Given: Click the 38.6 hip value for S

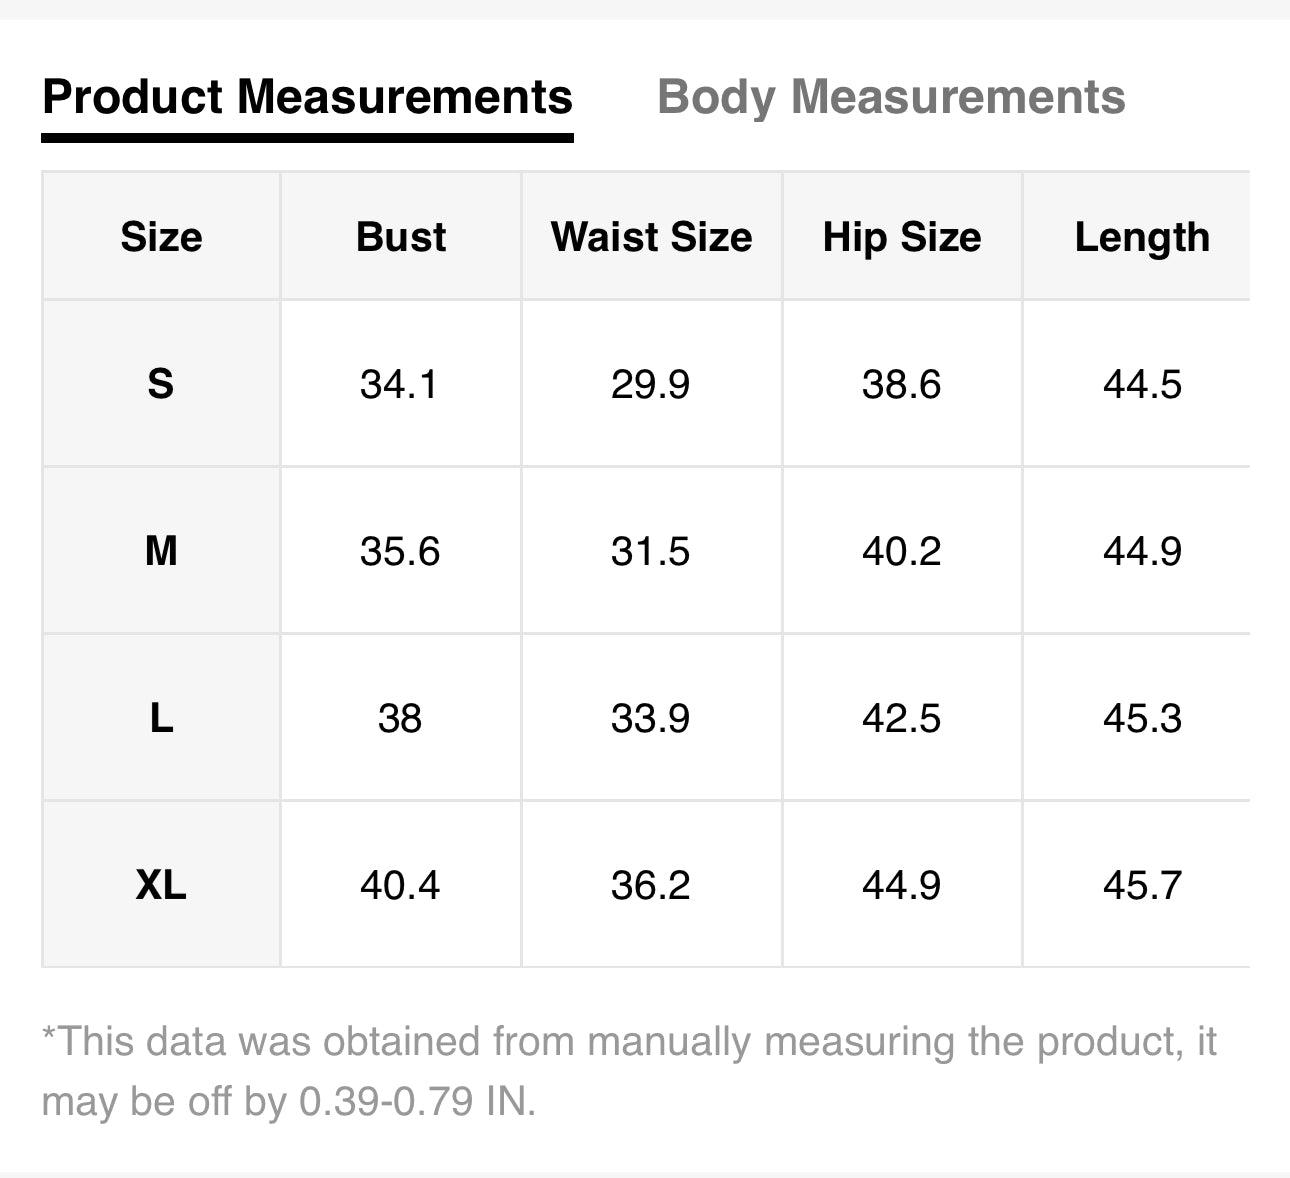Looking at the screenshot, I should (901, 384).
